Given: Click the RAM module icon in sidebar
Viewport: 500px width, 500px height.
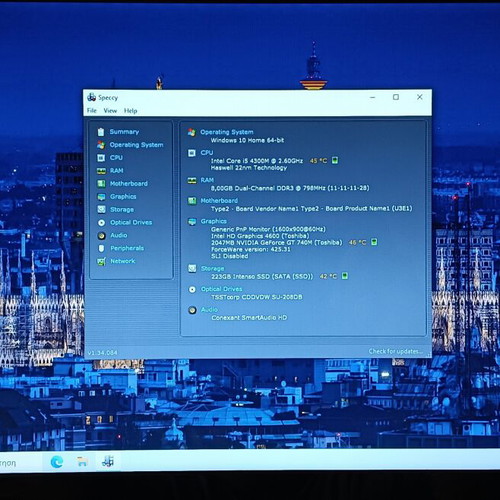Looking at the screenshot, I should point(101,171).
